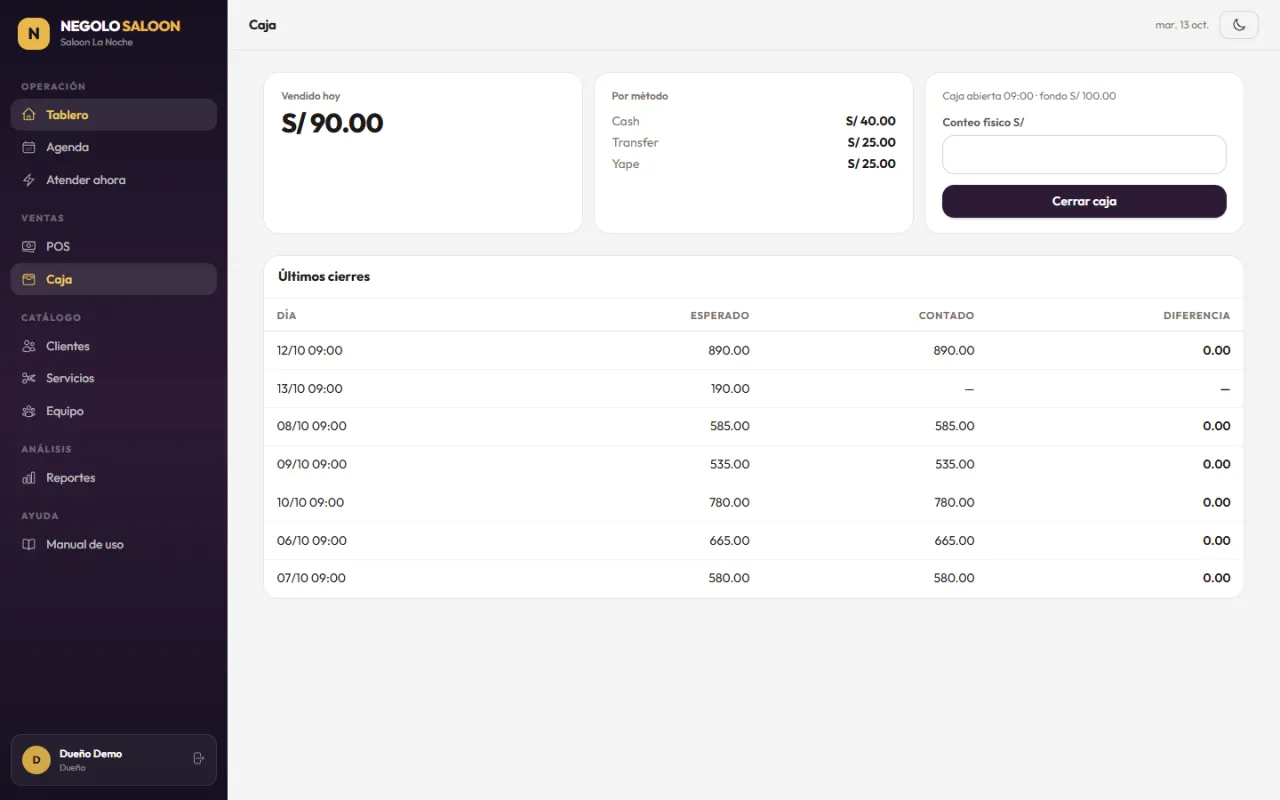Image resolution: width=1280 pixels, height=800 pixels.
Task: Click the yellow N logo badge
Action: coord(34,33)
